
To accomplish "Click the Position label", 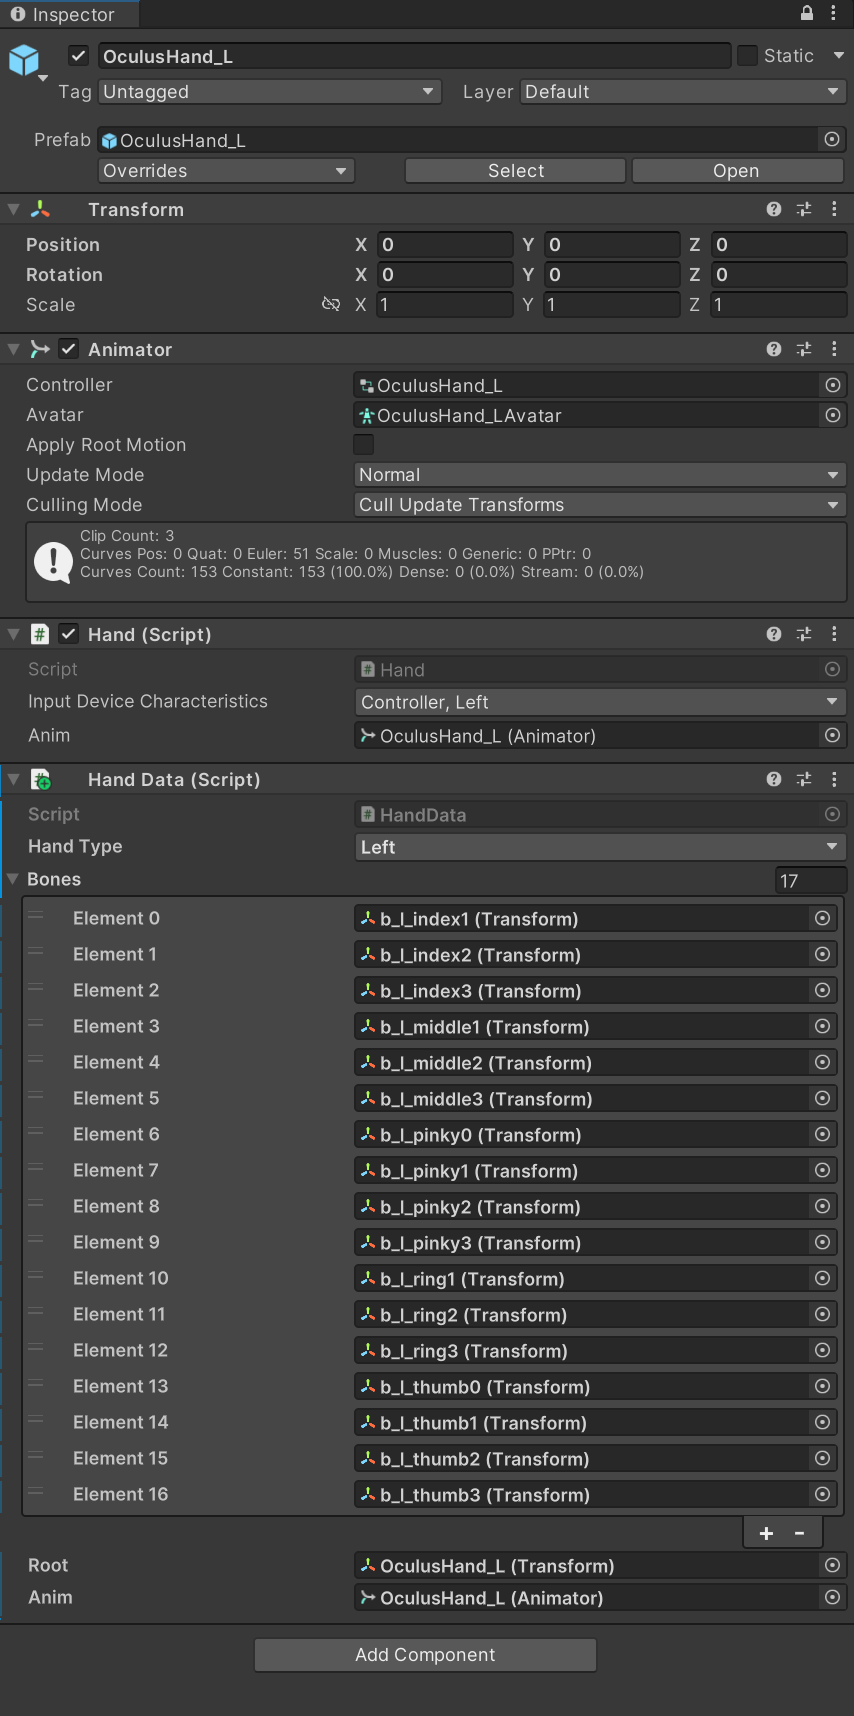I will pos(63,245).
